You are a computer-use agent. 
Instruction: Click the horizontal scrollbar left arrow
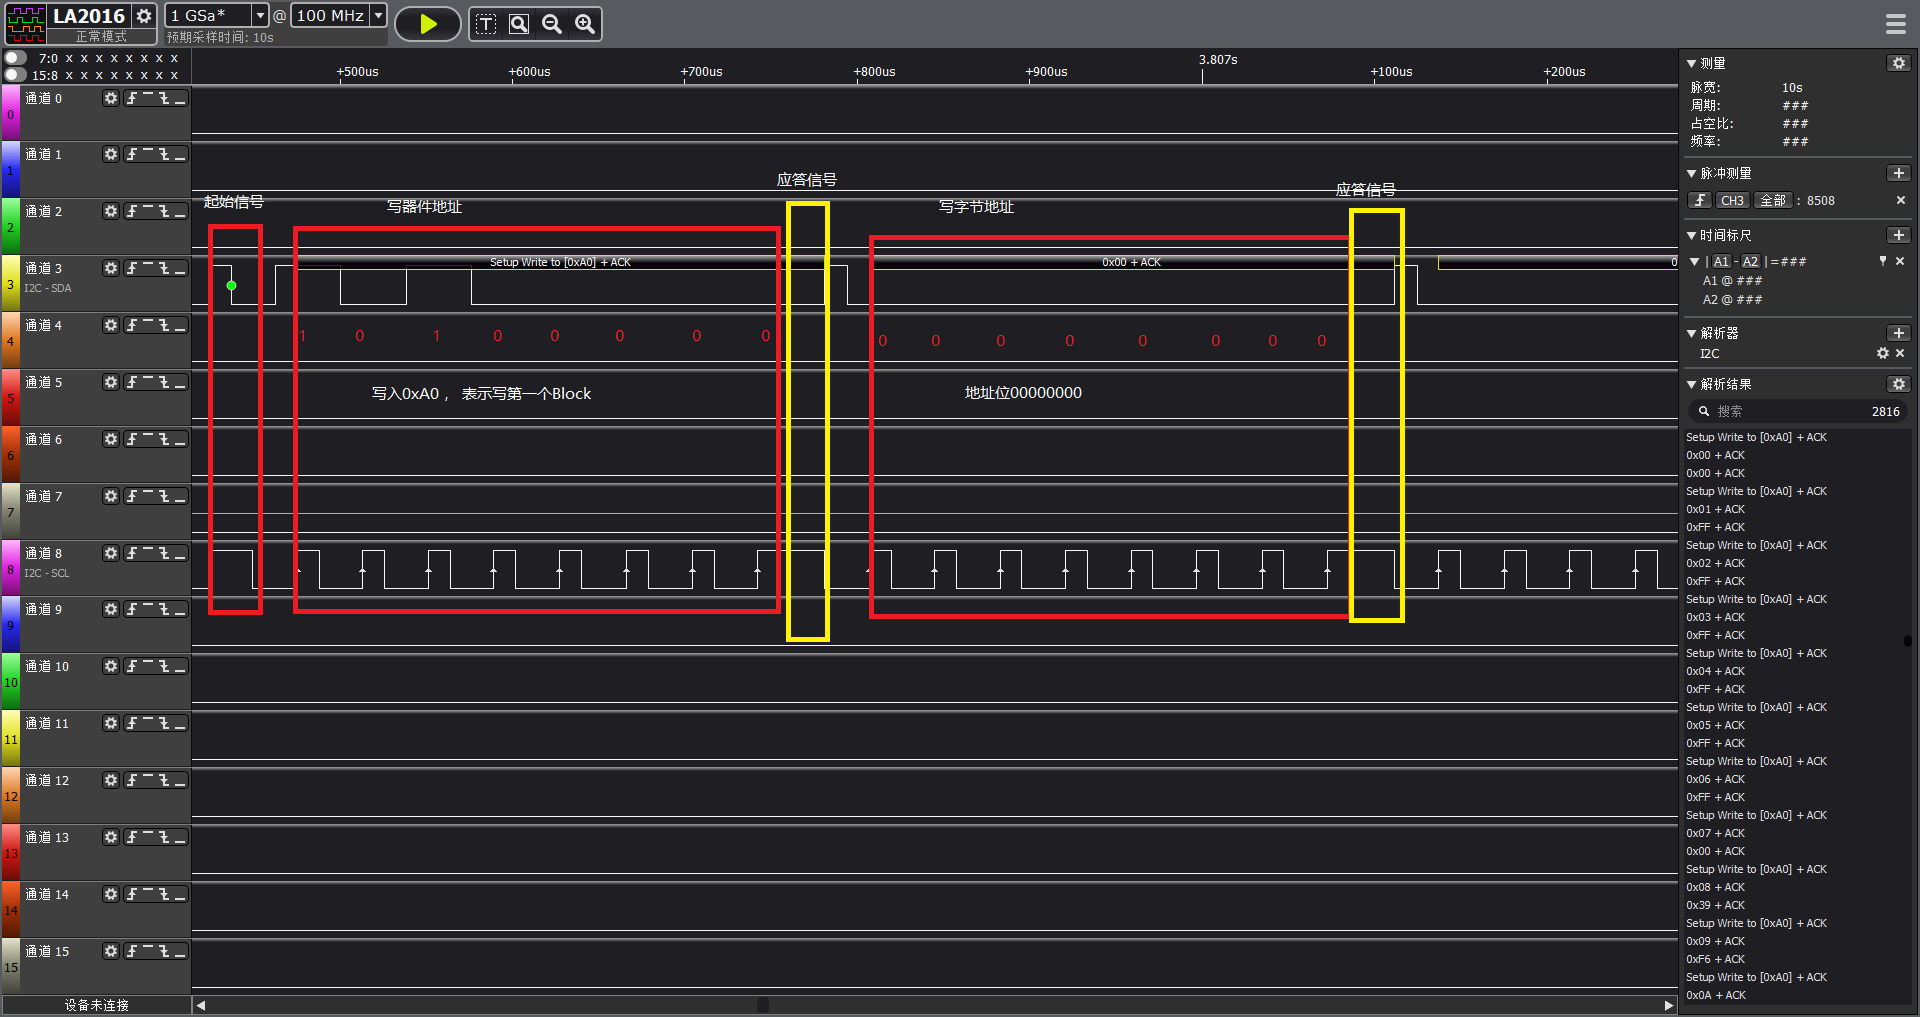(x=200, y=1005)
